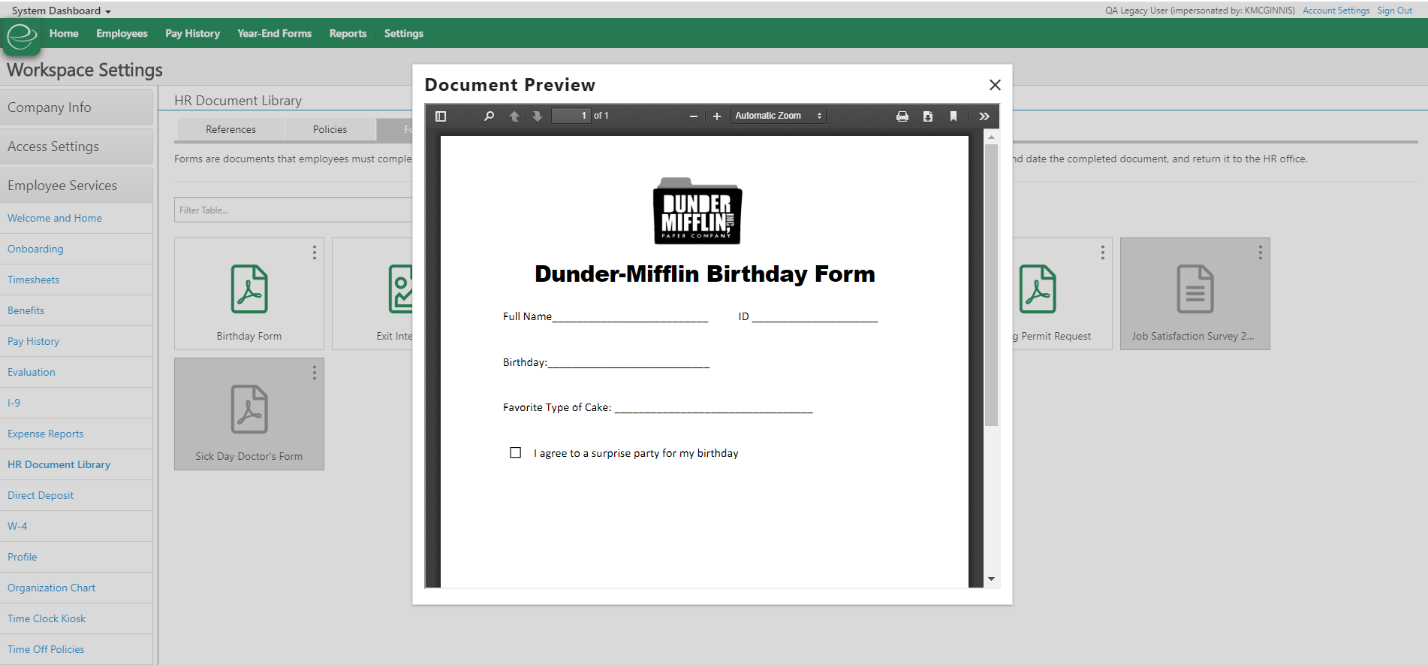Viewport: 1428px width, 665px height.
Task: Go to Onboarding settings
Action: (x=35, y=249)
